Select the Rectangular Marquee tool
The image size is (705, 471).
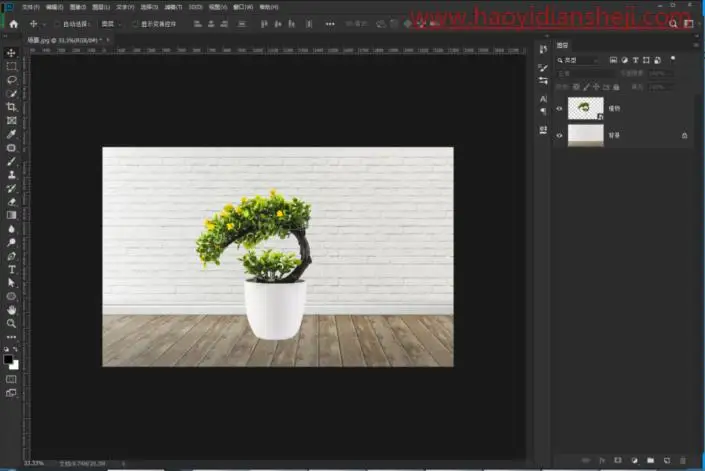point(11,66)
